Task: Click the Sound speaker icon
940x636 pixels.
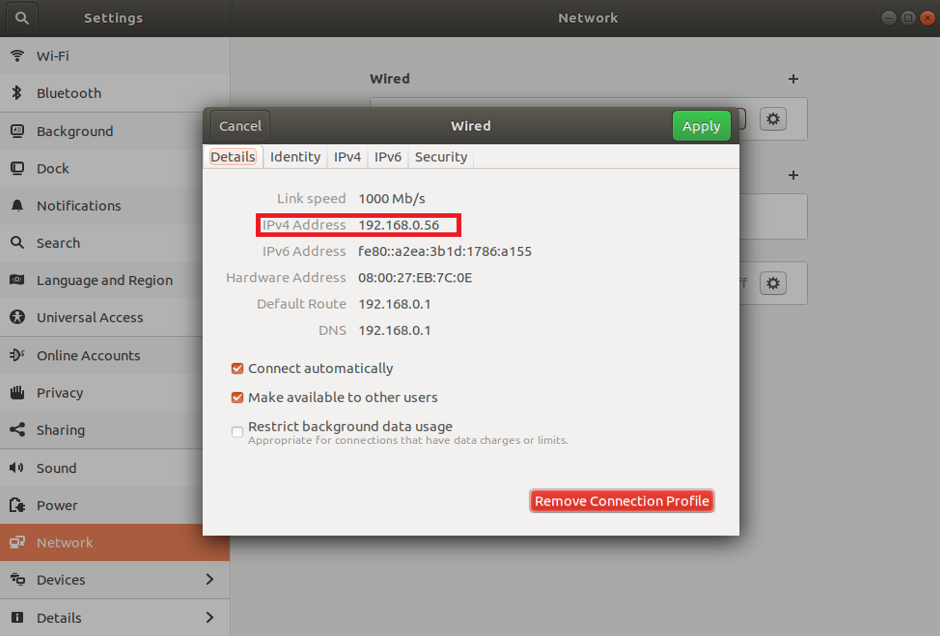Action: coord(17,468)
